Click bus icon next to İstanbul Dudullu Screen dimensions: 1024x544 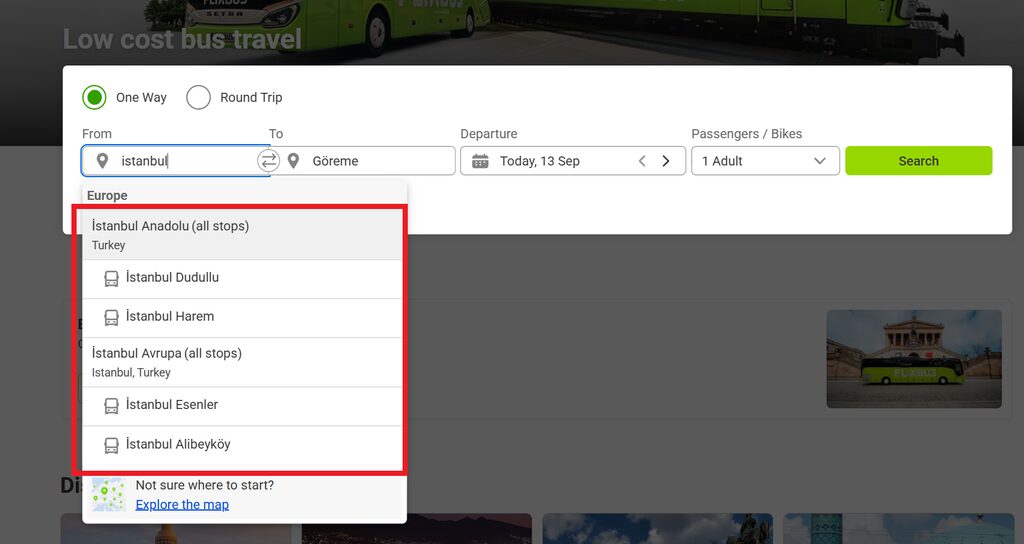(112, 279)
